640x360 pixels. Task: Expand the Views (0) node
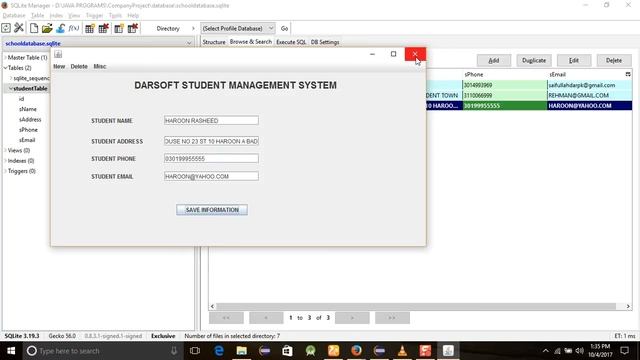(x=5, y=151)
